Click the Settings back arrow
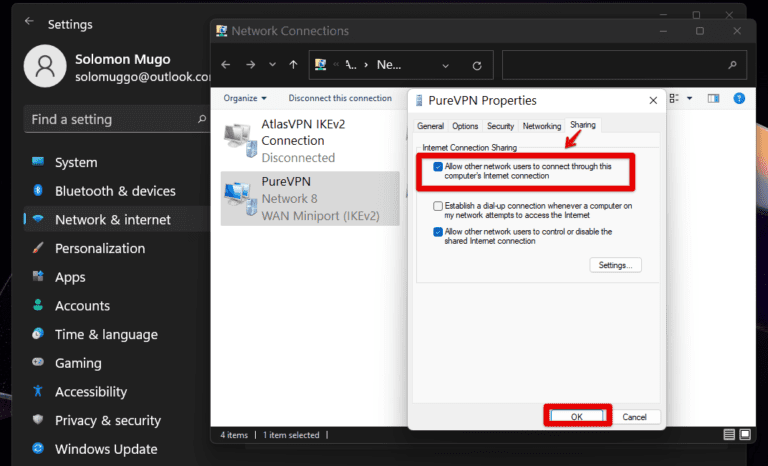 29,22
